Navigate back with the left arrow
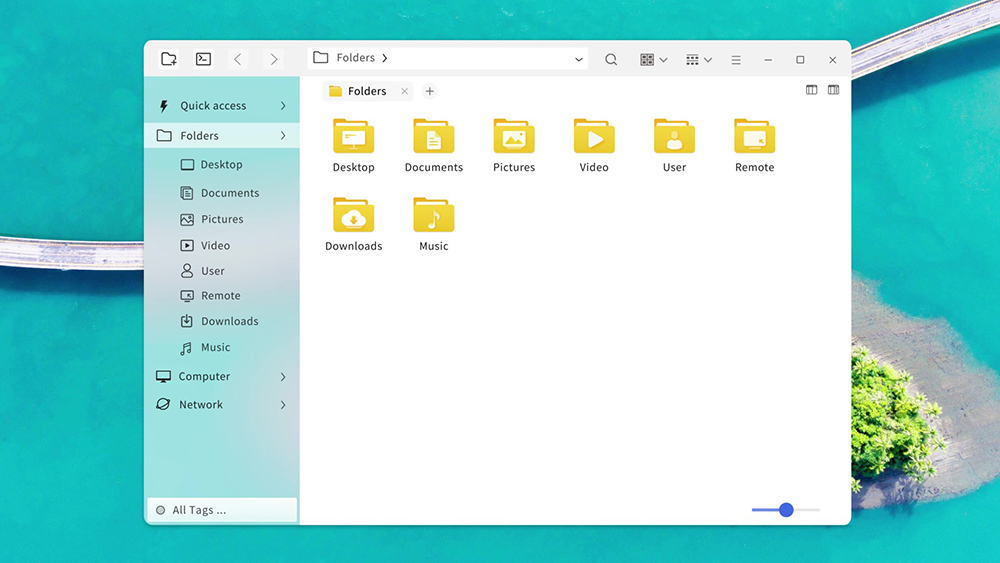Viewport: 1000px width, 563px height. click(x=238, y=60)
